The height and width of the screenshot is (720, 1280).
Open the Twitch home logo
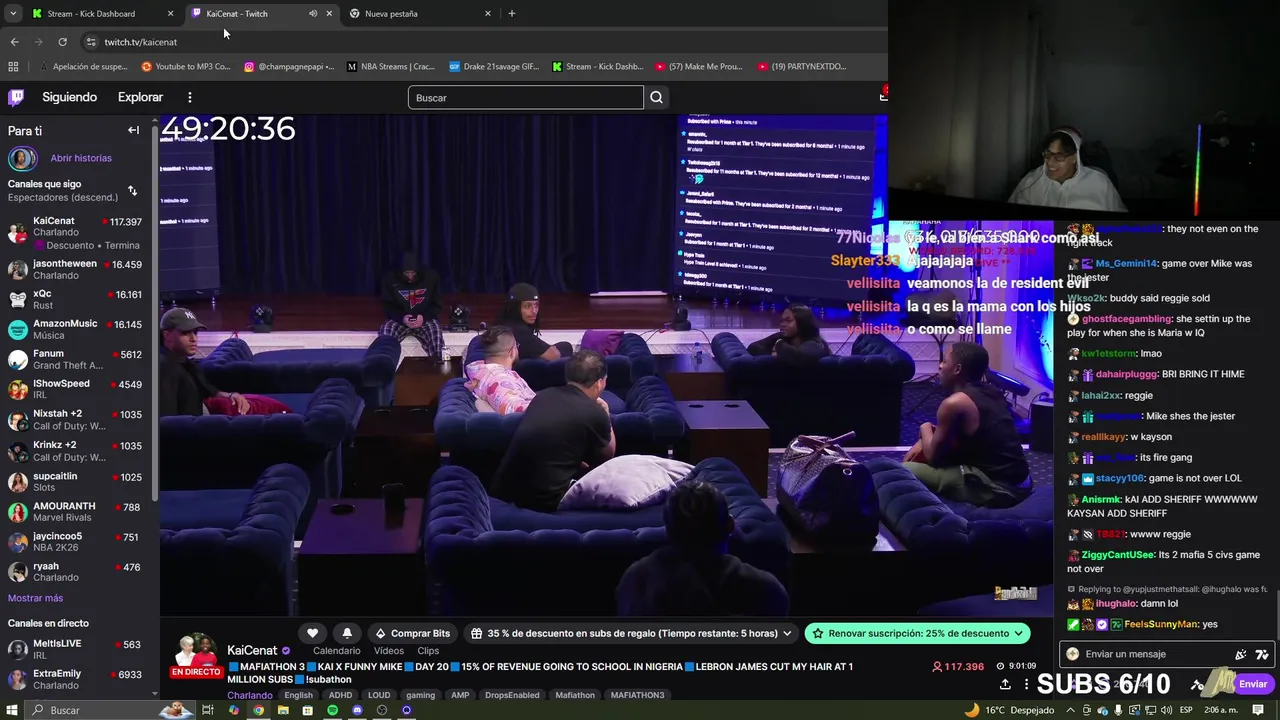coord(16,97)
